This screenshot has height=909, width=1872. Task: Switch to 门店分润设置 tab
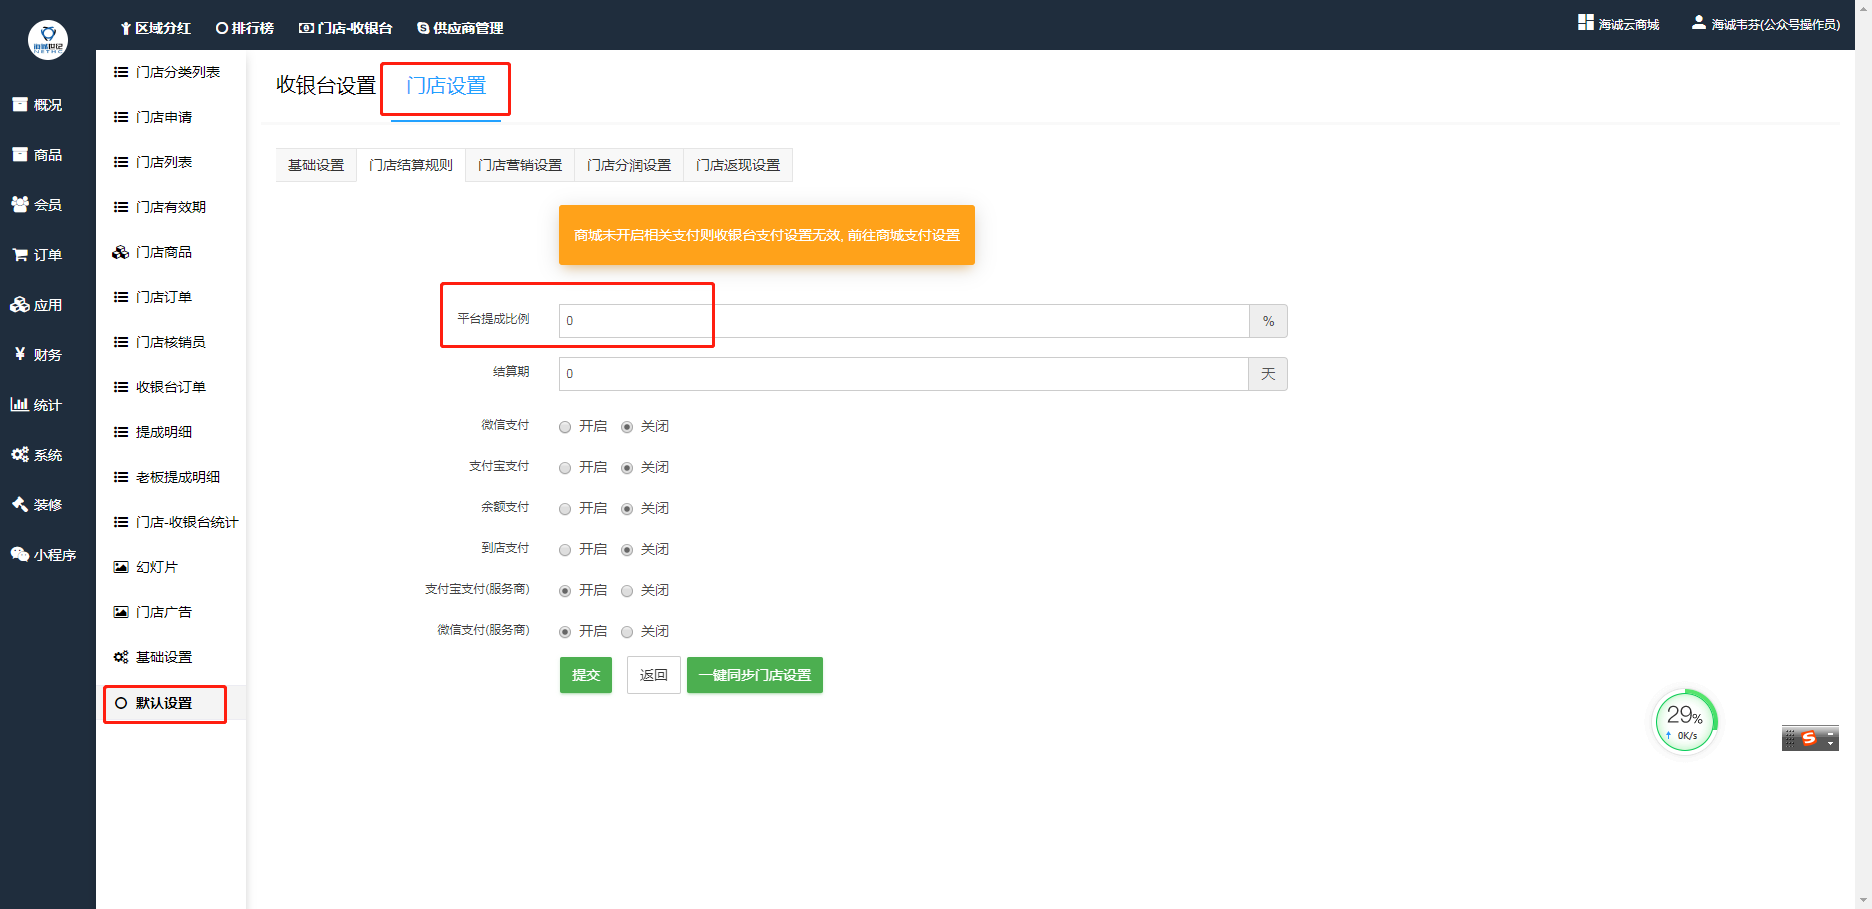point(629,165)
